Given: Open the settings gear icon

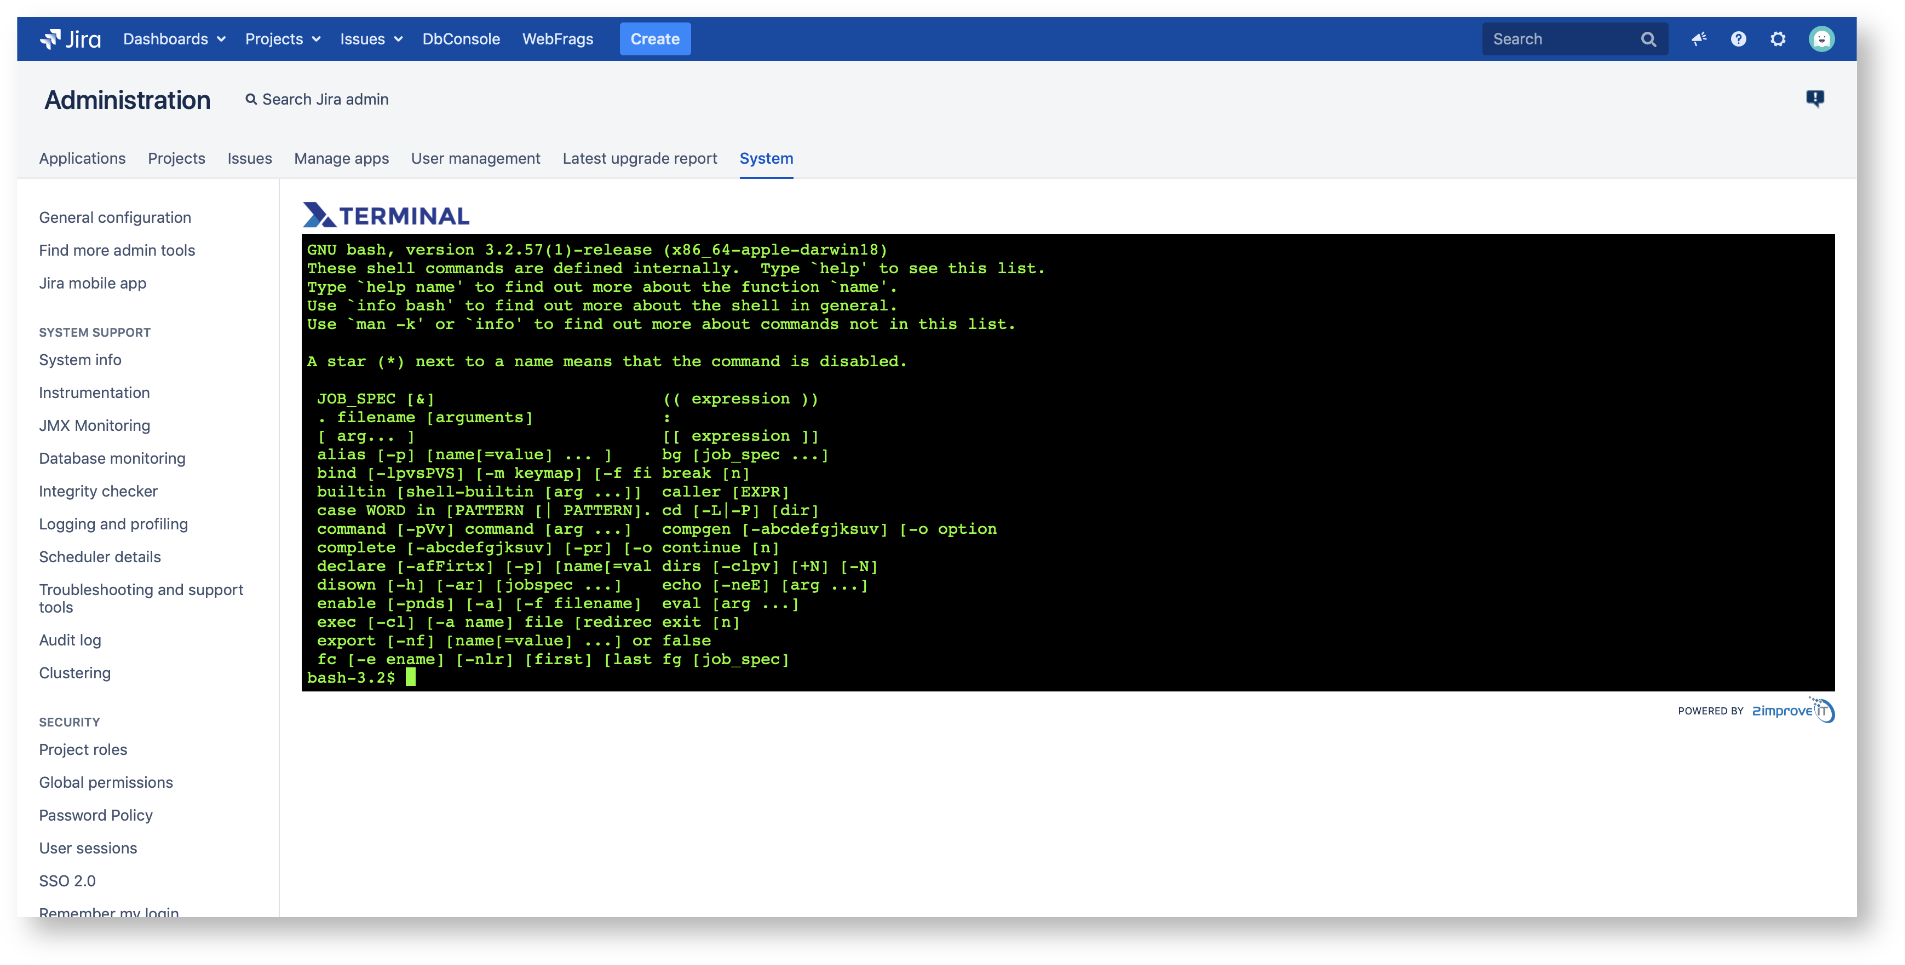Looking at the screenshot, I should tap(1778, 39).
